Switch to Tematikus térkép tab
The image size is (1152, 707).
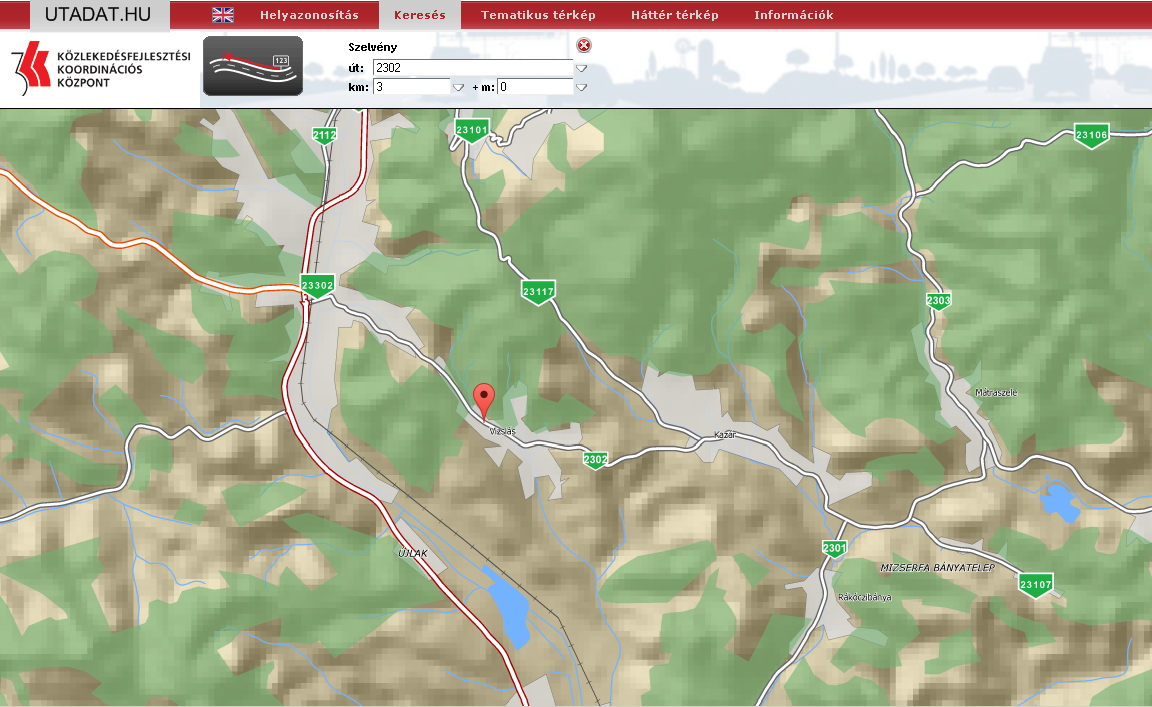pos(538,15)
